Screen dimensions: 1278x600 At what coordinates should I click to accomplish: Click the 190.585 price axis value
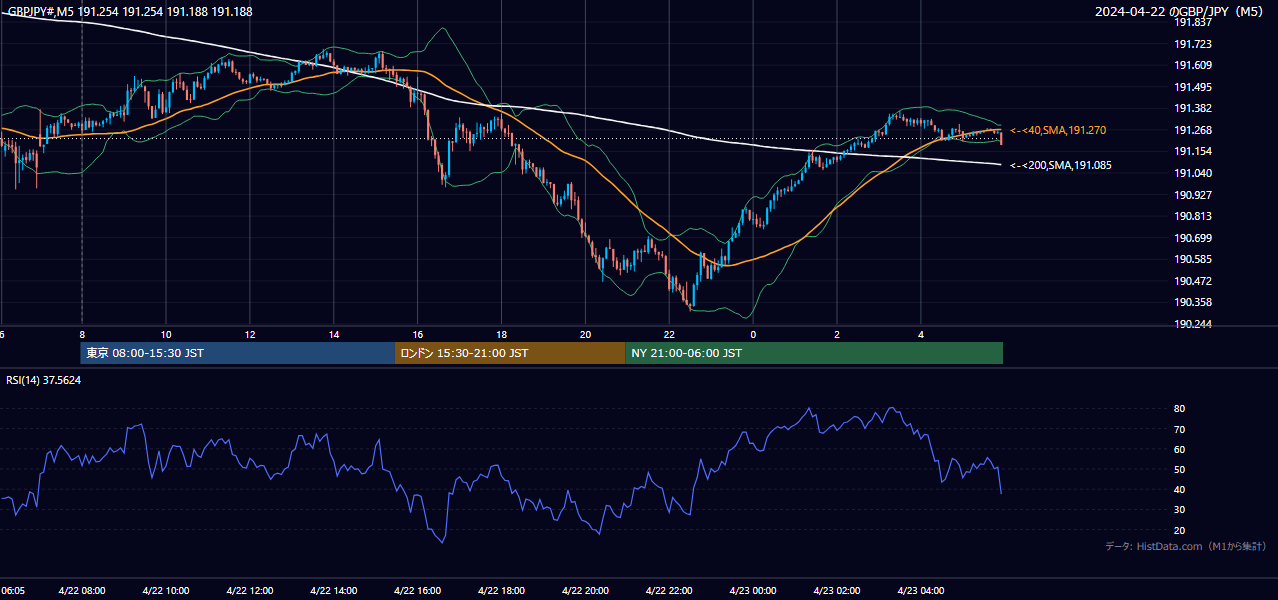coord(1192,259)
